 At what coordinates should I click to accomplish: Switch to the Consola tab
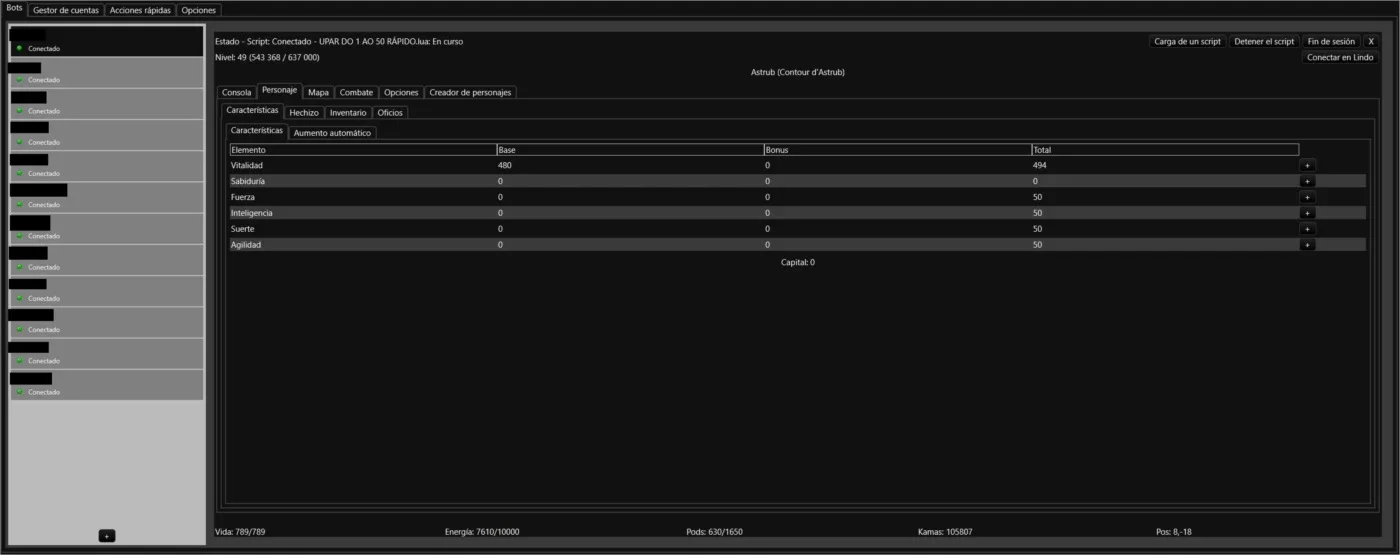tap(237, 92)
